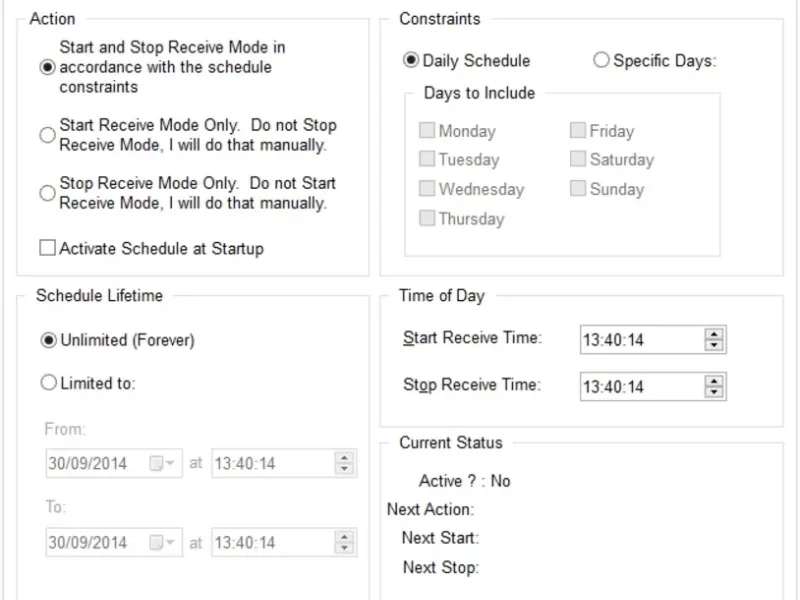Increase Start Receive Time with up arrow
The height and width of the screenshot is (600, 800).
(x=713, y=334)
